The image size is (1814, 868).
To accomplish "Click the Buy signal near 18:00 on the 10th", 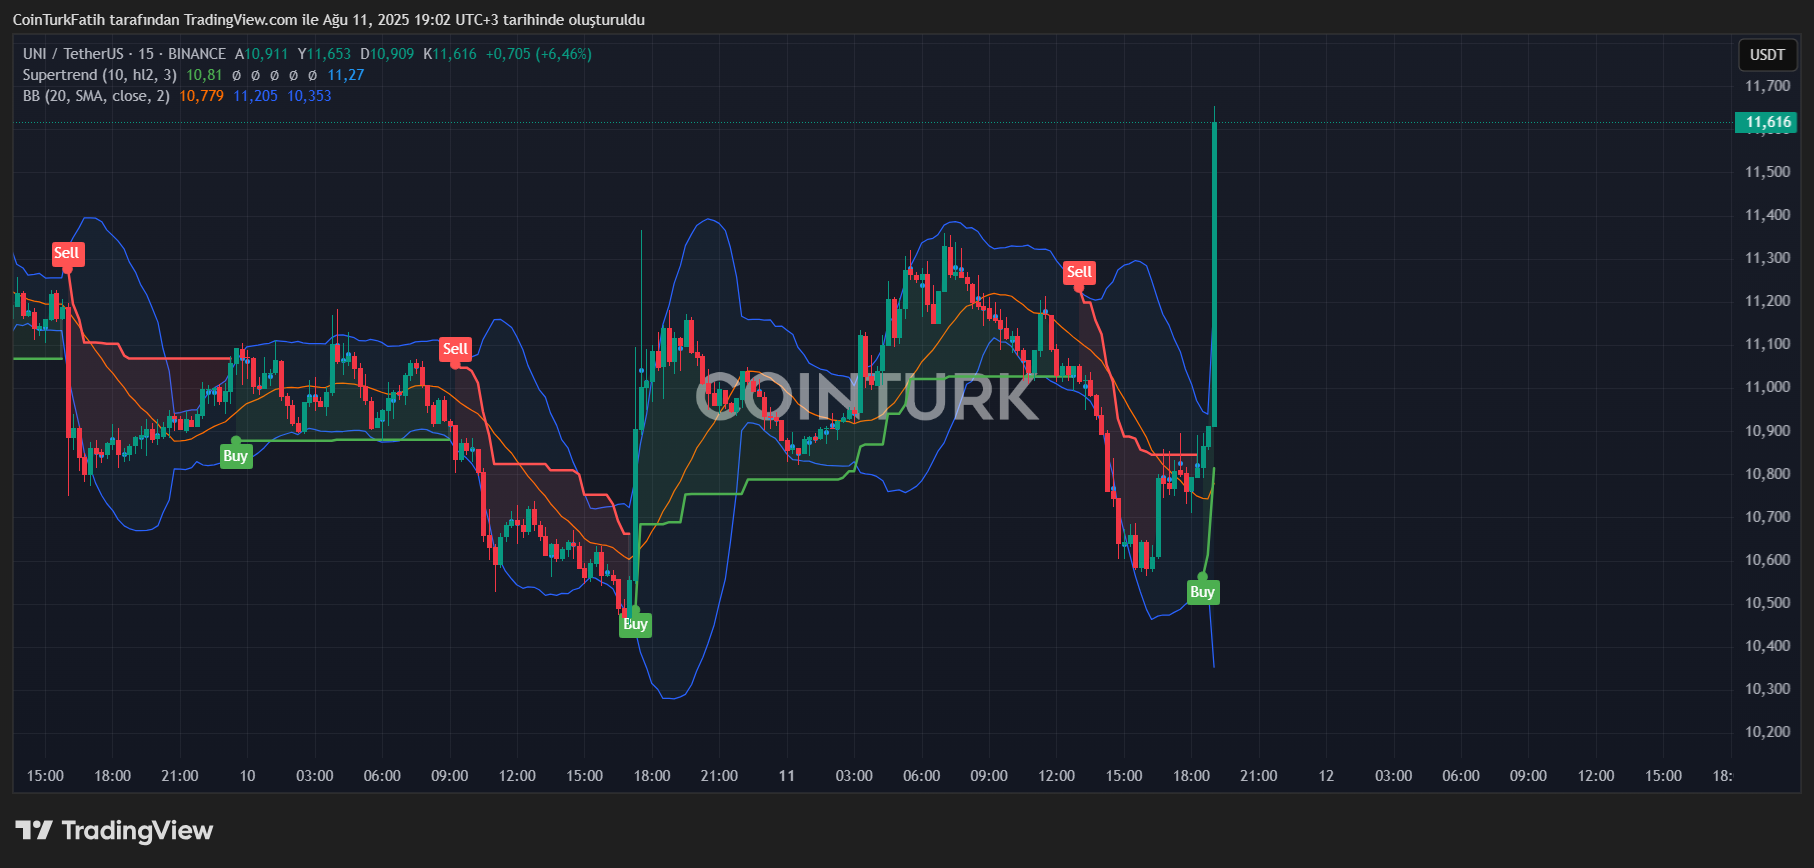I will (636, 624).
